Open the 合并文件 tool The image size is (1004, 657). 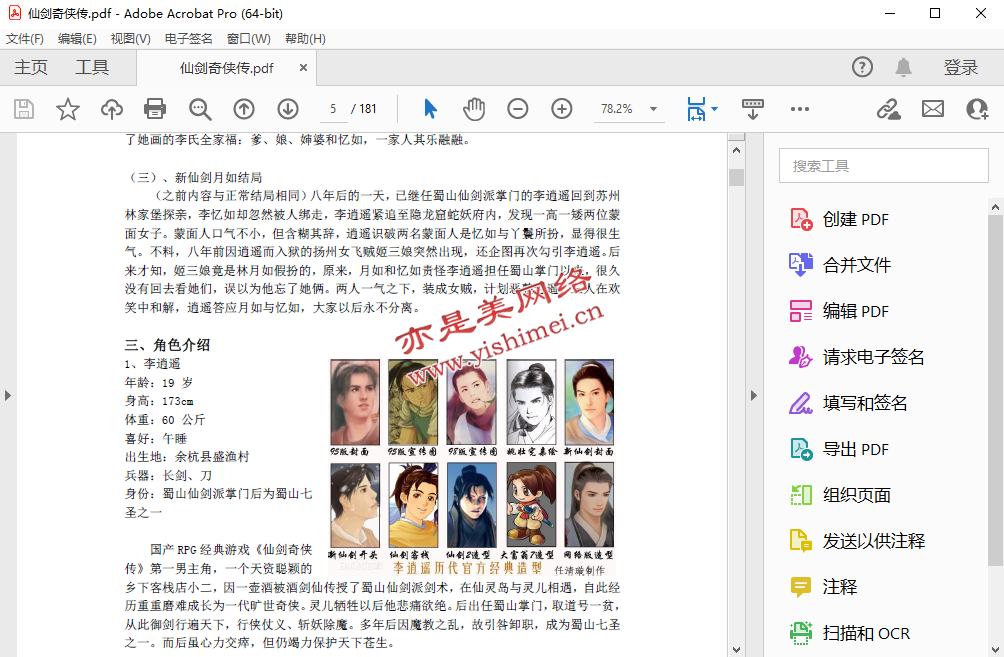pos(840,264)
